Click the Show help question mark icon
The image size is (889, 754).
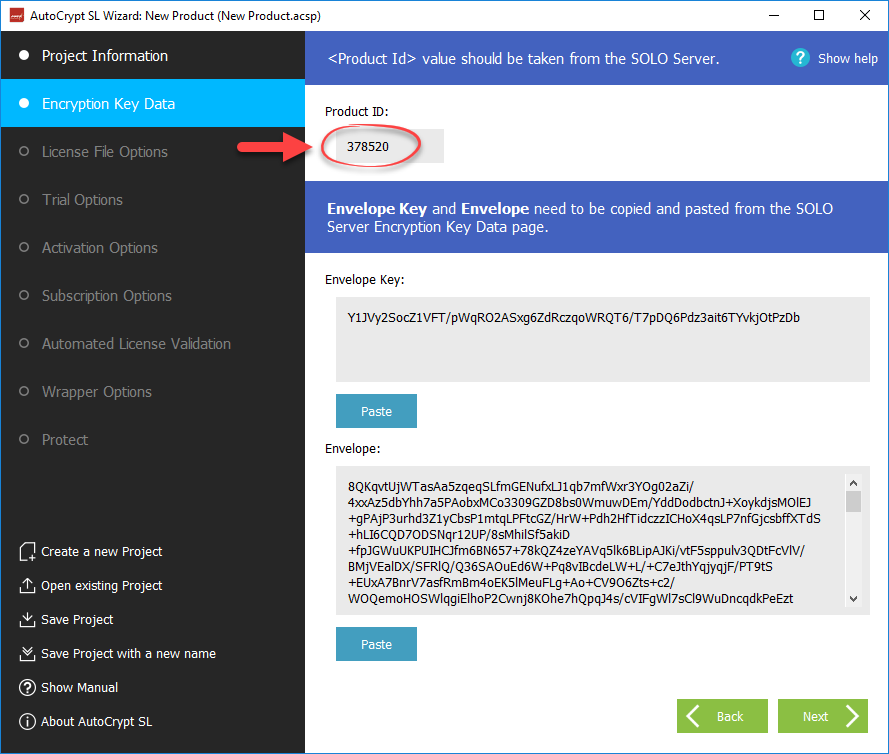pos(800,58)
